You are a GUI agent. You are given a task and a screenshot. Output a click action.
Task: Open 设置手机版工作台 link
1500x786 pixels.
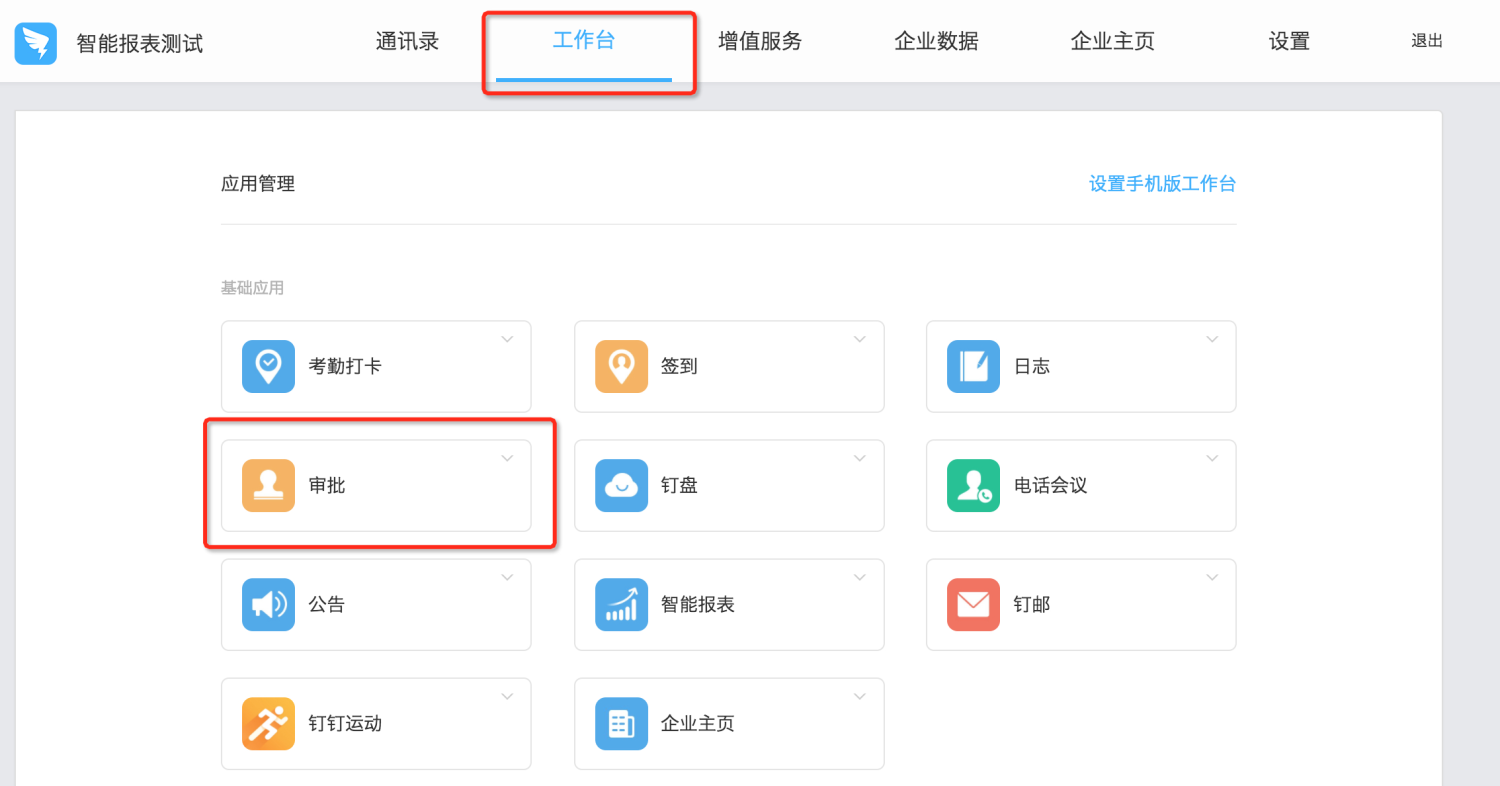(1162, 184)
